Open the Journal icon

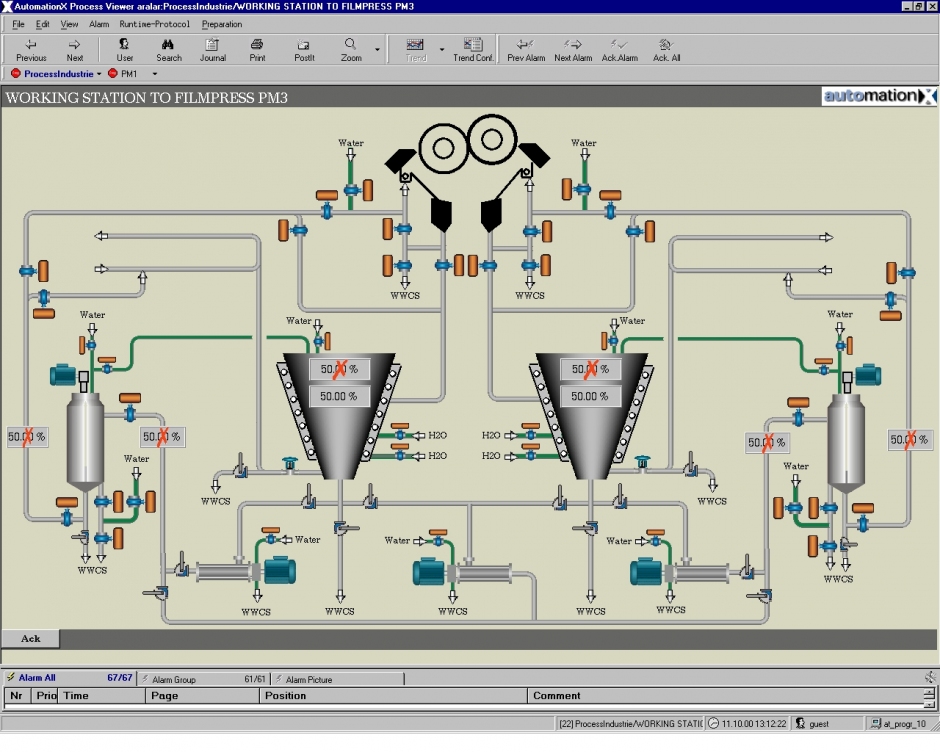[x=212, y=50]
